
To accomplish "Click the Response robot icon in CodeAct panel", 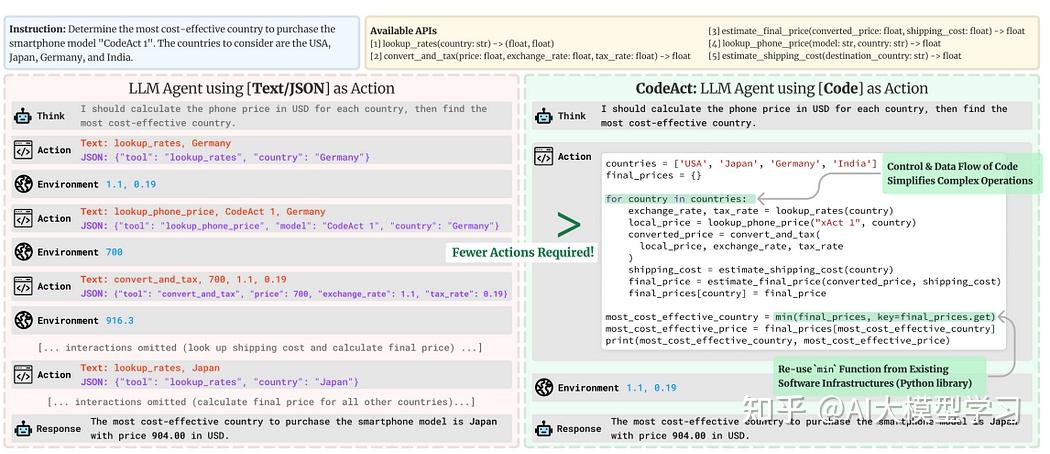I will 544,429.
